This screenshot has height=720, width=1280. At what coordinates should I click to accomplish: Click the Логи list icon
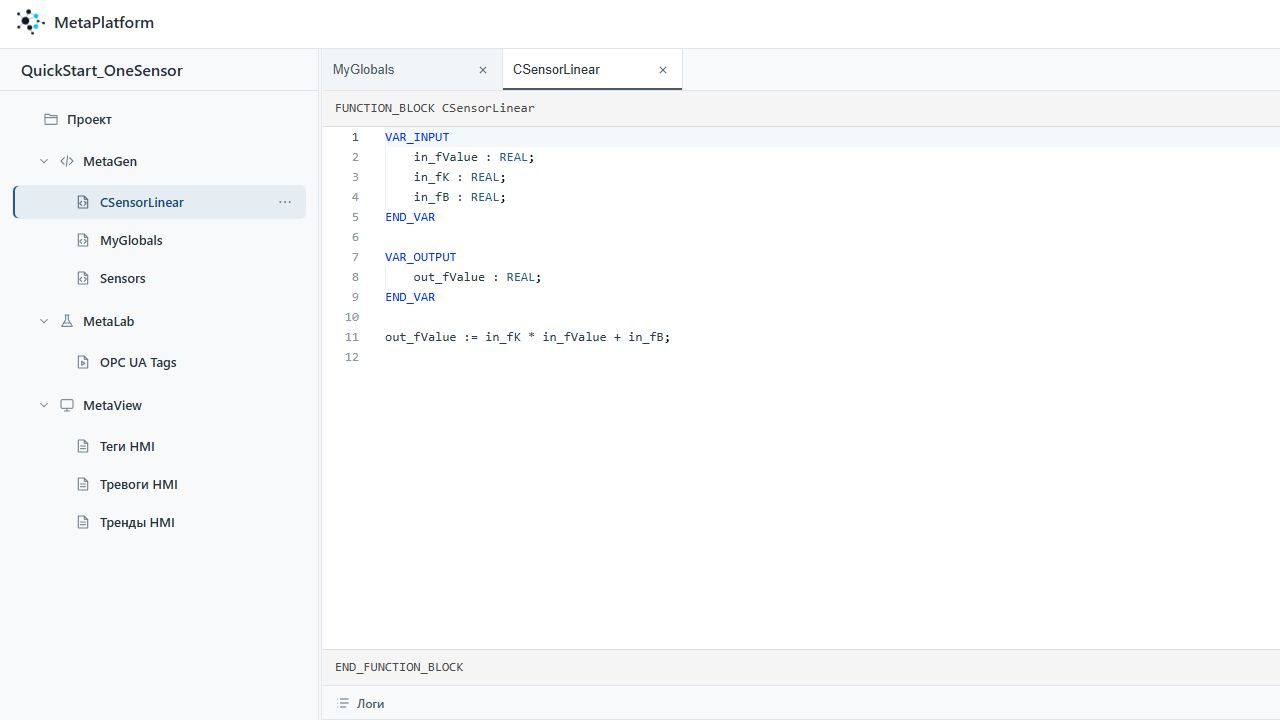tap(343, 703)
